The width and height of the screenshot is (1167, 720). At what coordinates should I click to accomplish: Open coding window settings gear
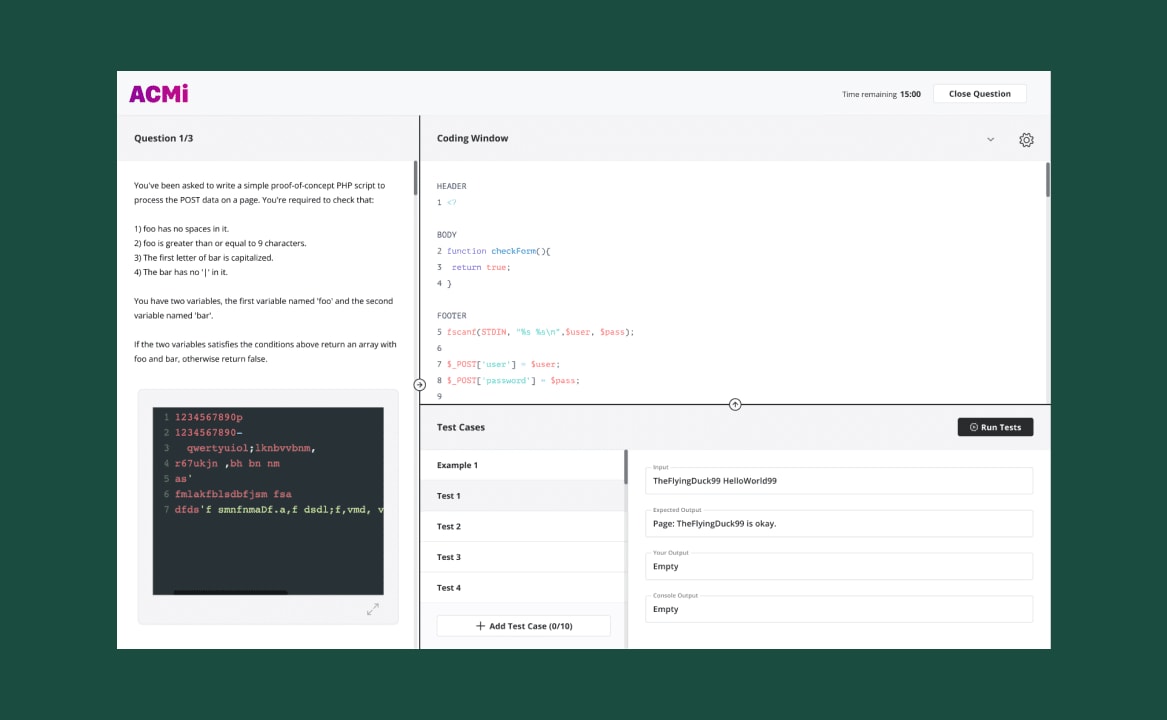coord(1026,139)
